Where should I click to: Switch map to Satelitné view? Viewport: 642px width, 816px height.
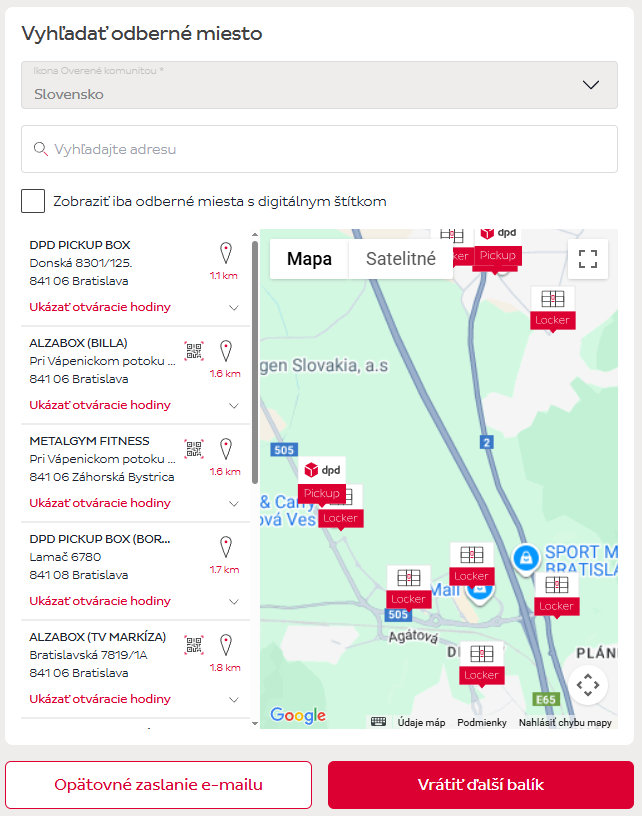point(400,259)
